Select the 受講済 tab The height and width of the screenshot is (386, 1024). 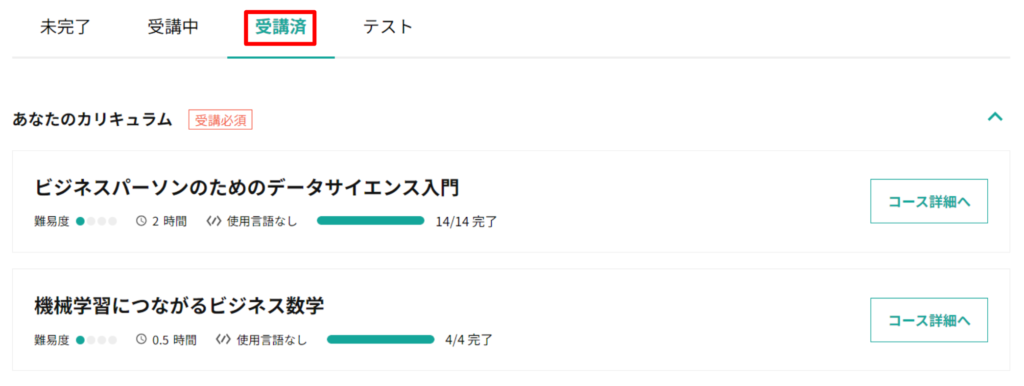point(281,27)
